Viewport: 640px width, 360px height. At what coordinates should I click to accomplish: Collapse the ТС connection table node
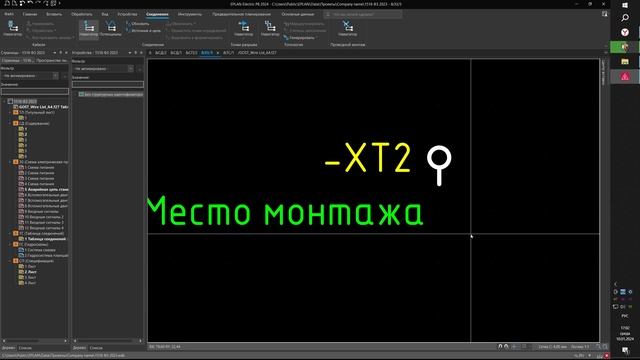[10, 233]
